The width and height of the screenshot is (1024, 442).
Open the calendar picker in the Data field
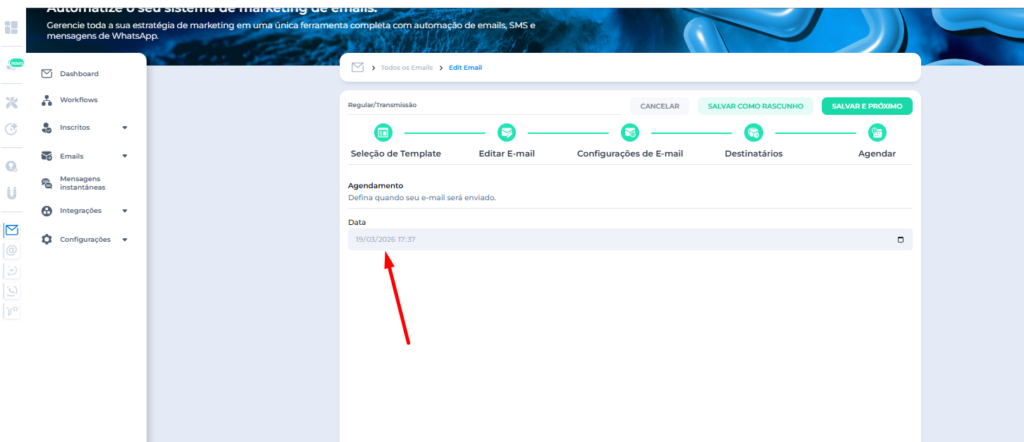point(900,240)
